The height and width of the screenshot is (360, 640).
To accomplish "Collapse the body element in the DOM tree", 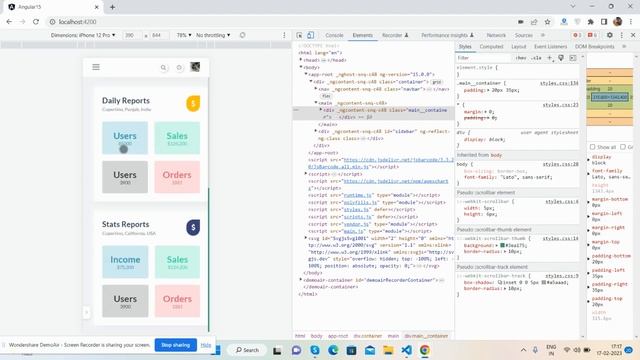I will point(301,67).
